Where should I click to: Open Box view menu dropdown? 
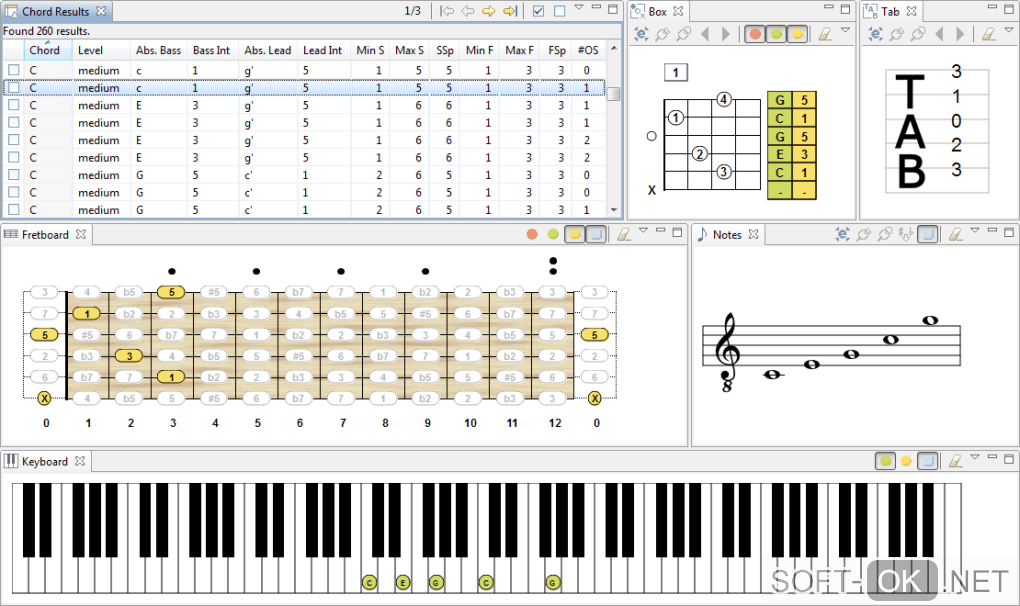(x=844, y=30)
